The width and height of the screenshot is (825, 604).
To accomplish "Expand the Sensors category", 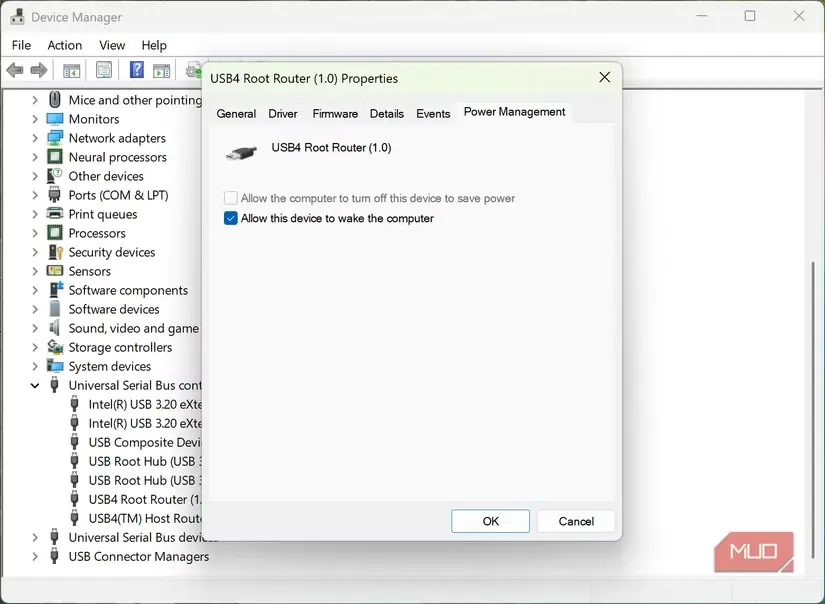I will tap(35, 271).
